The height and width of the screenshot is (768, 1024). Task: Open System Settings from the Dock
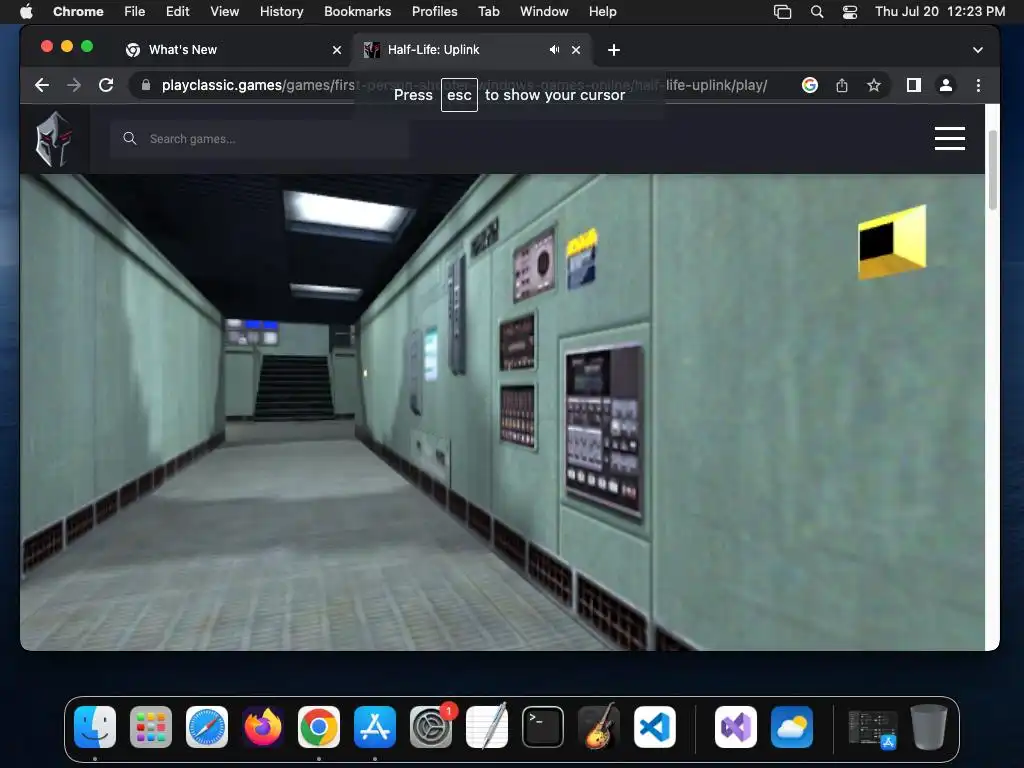pos(431,727)
